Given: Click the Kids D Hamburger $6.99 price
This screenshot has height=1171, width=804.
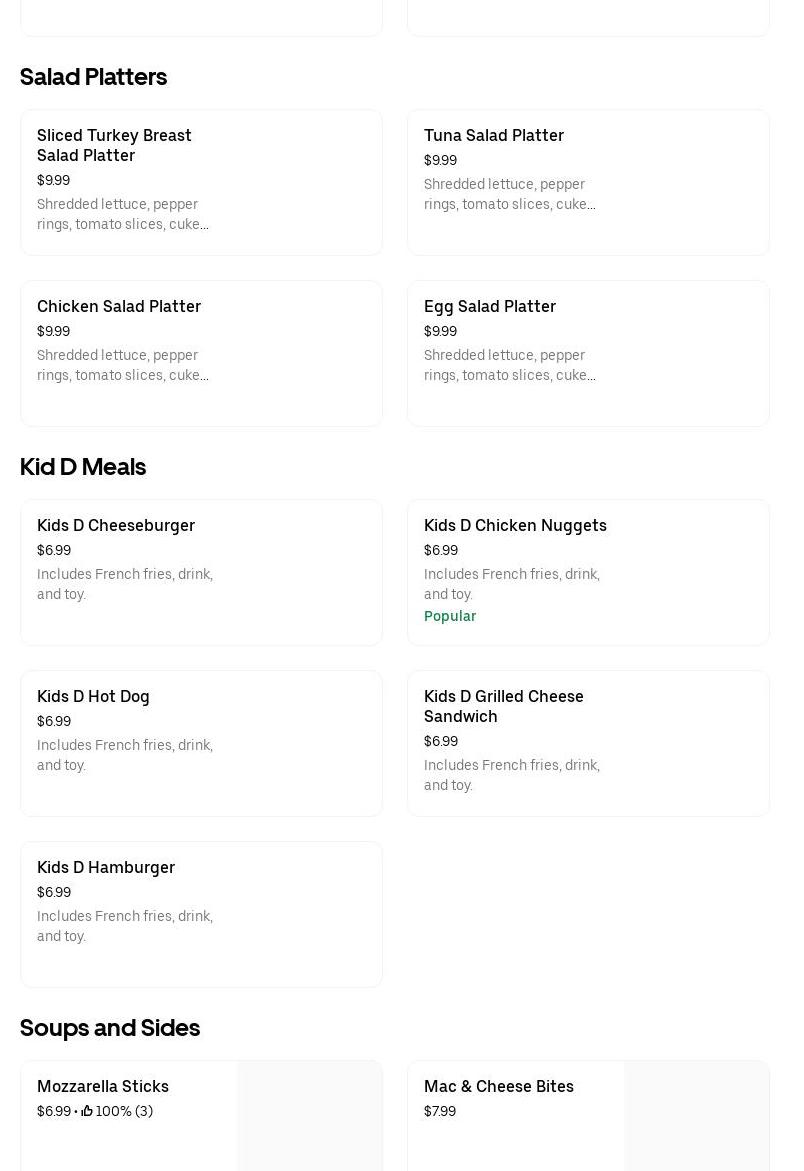Looking at the screenshot, I should pyautogui.click(x=54, y=892).
